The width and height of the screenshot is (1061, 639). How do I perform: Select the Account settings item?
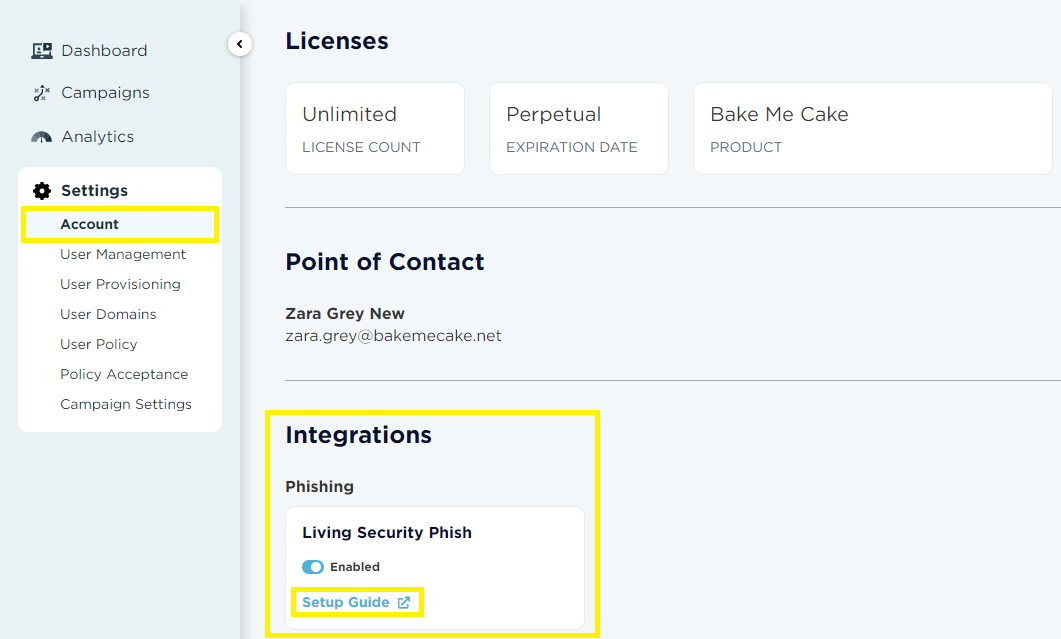coord(90,225)
